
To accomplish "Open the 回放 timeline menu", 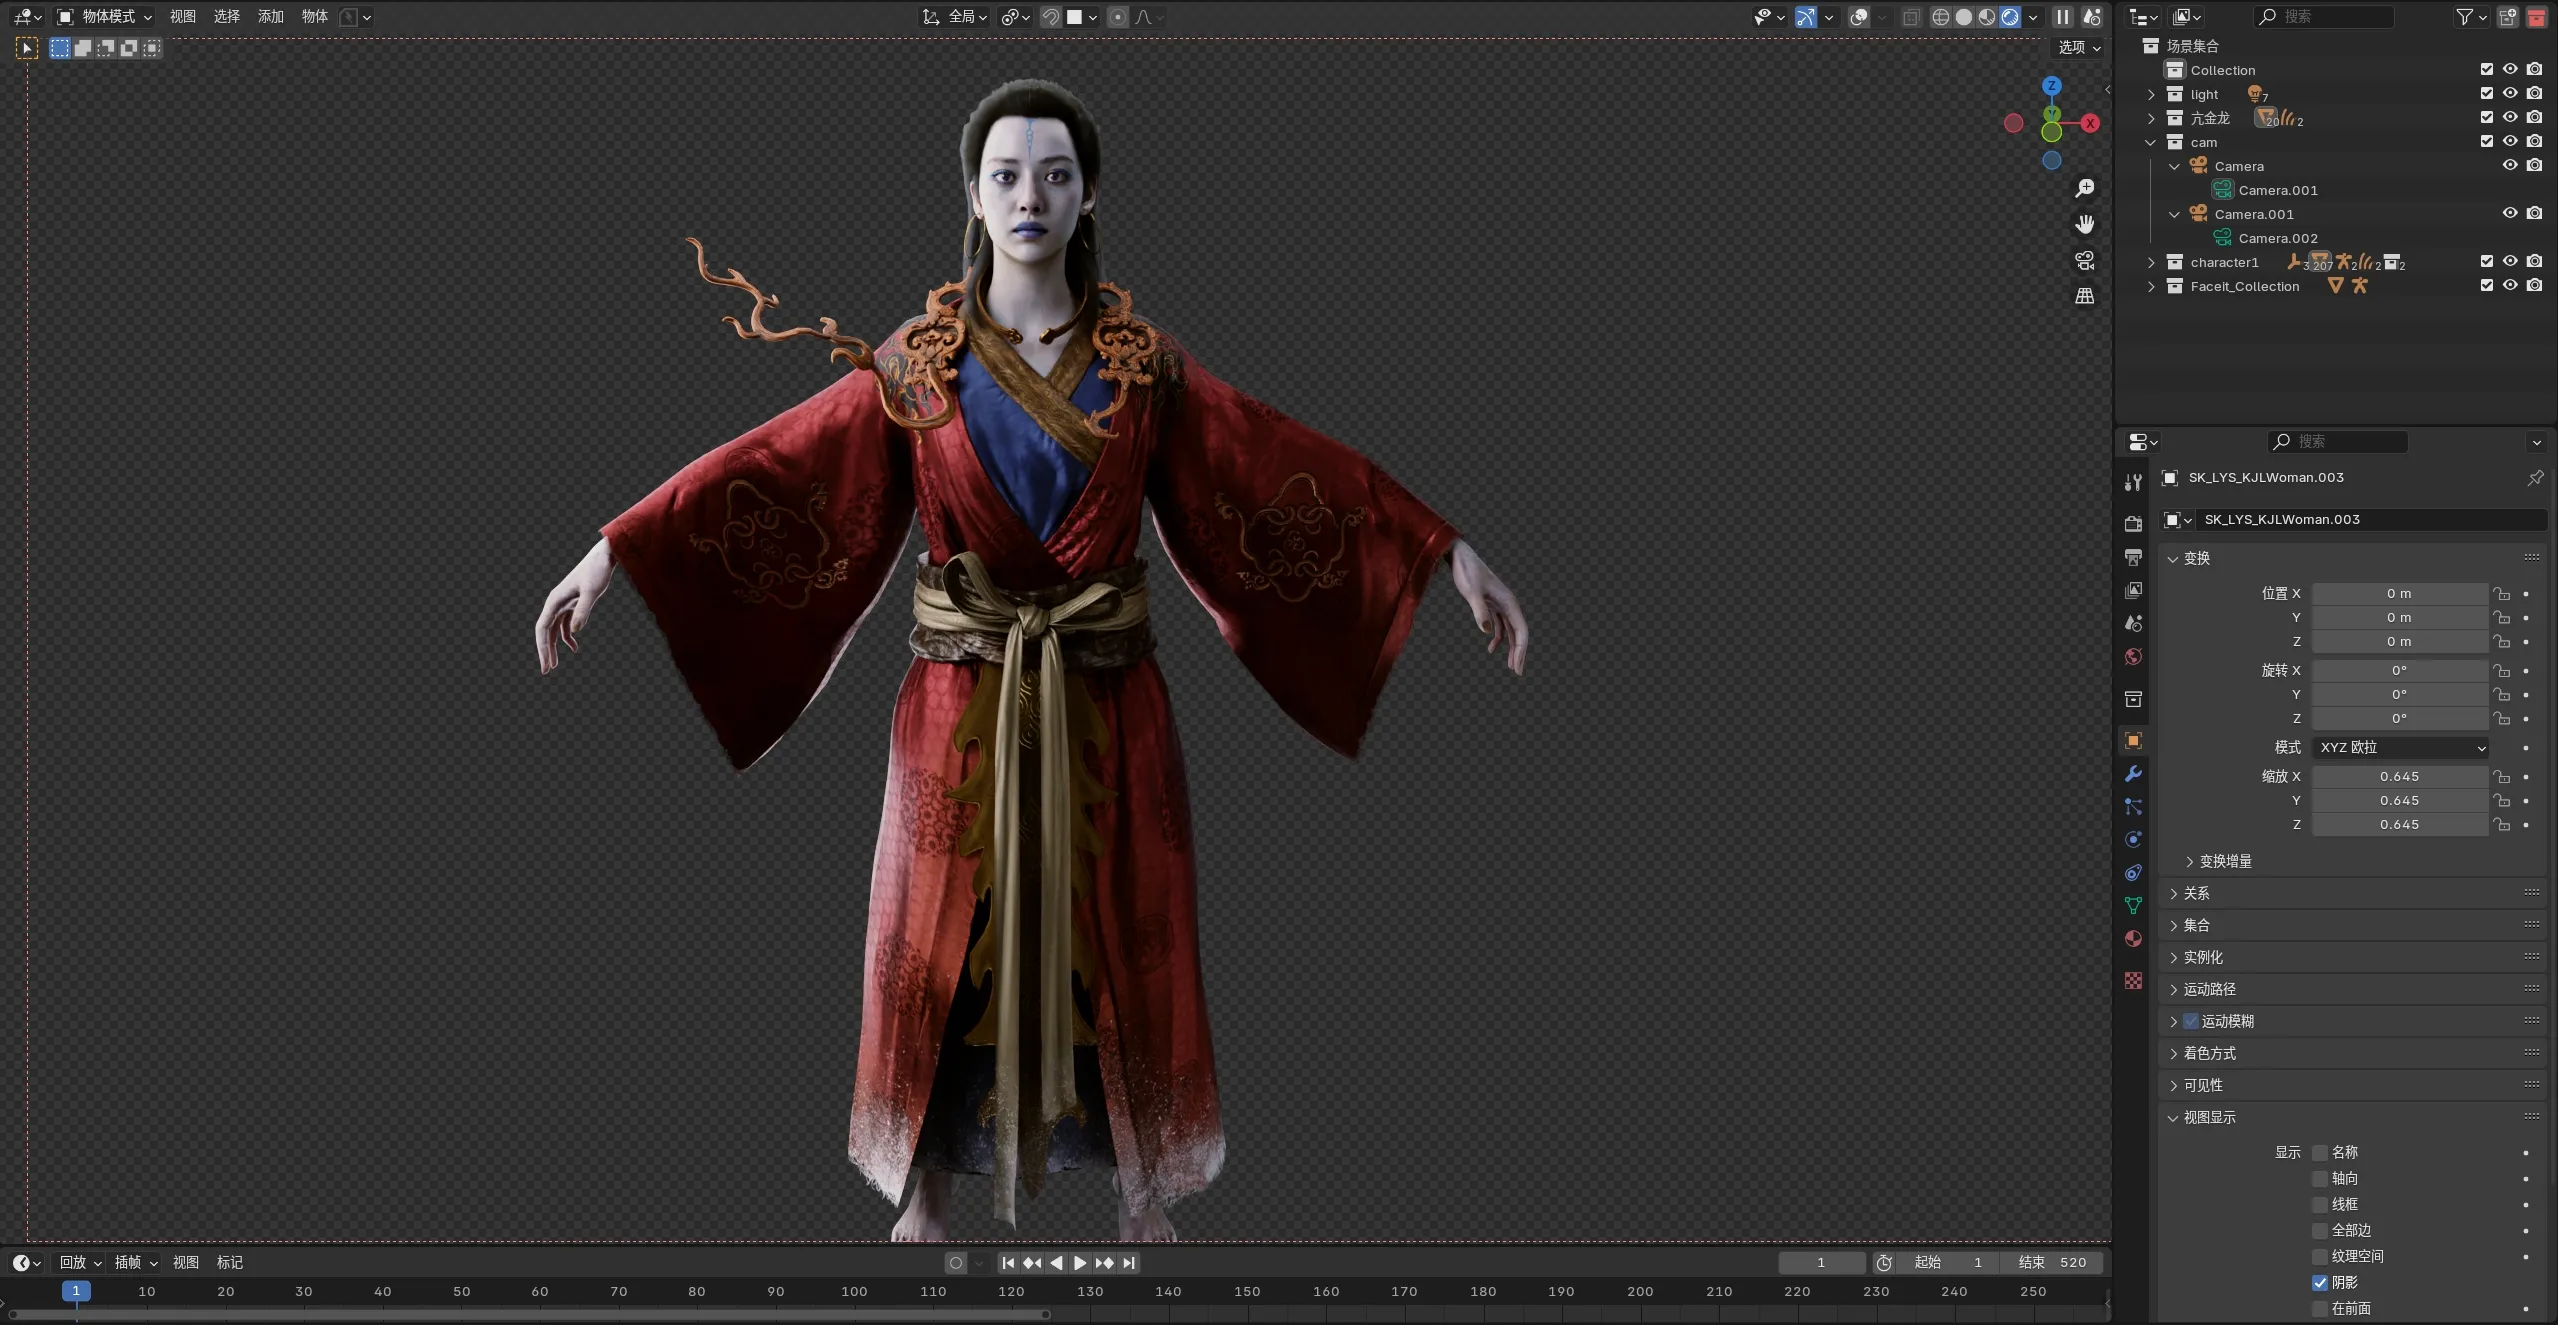I will [80, 1263].
